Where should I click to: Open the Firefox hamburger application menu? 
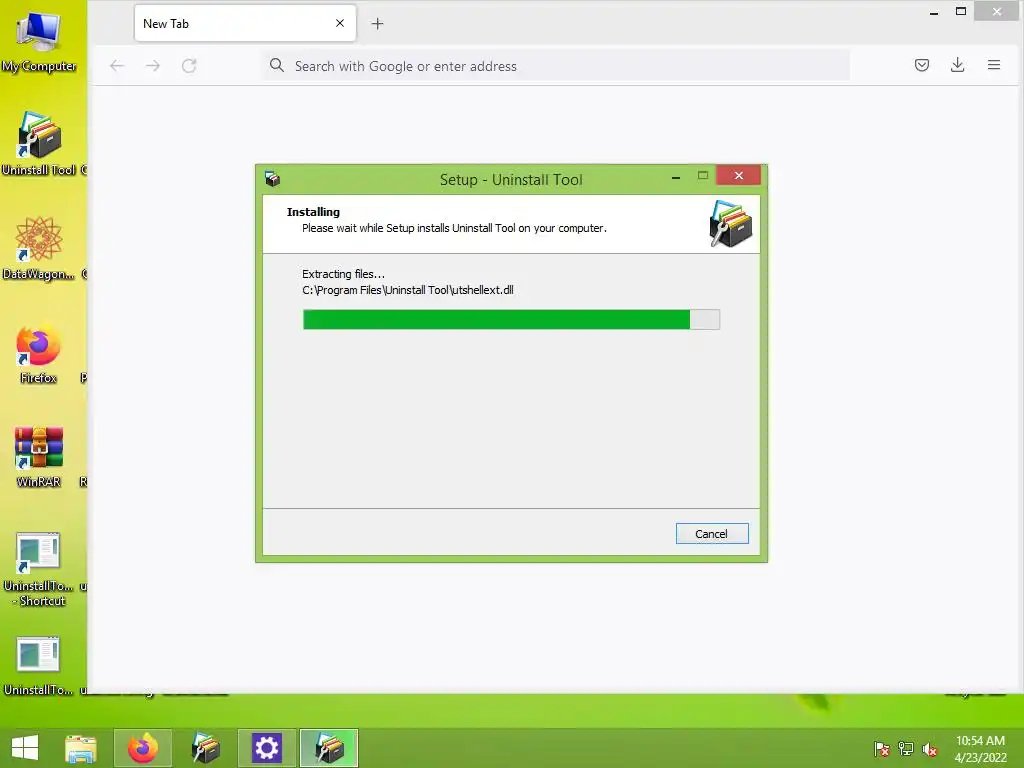994,65
